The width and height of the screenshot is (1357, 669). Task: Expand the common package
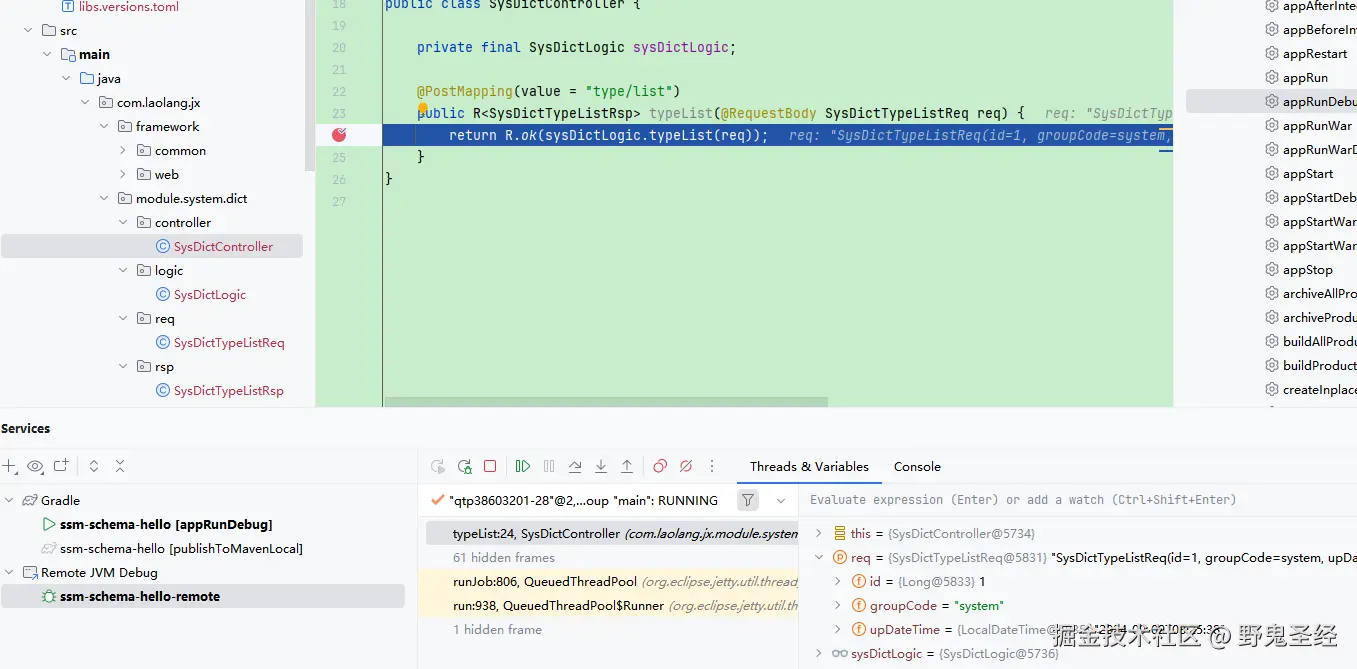click(x=122, y=150)
